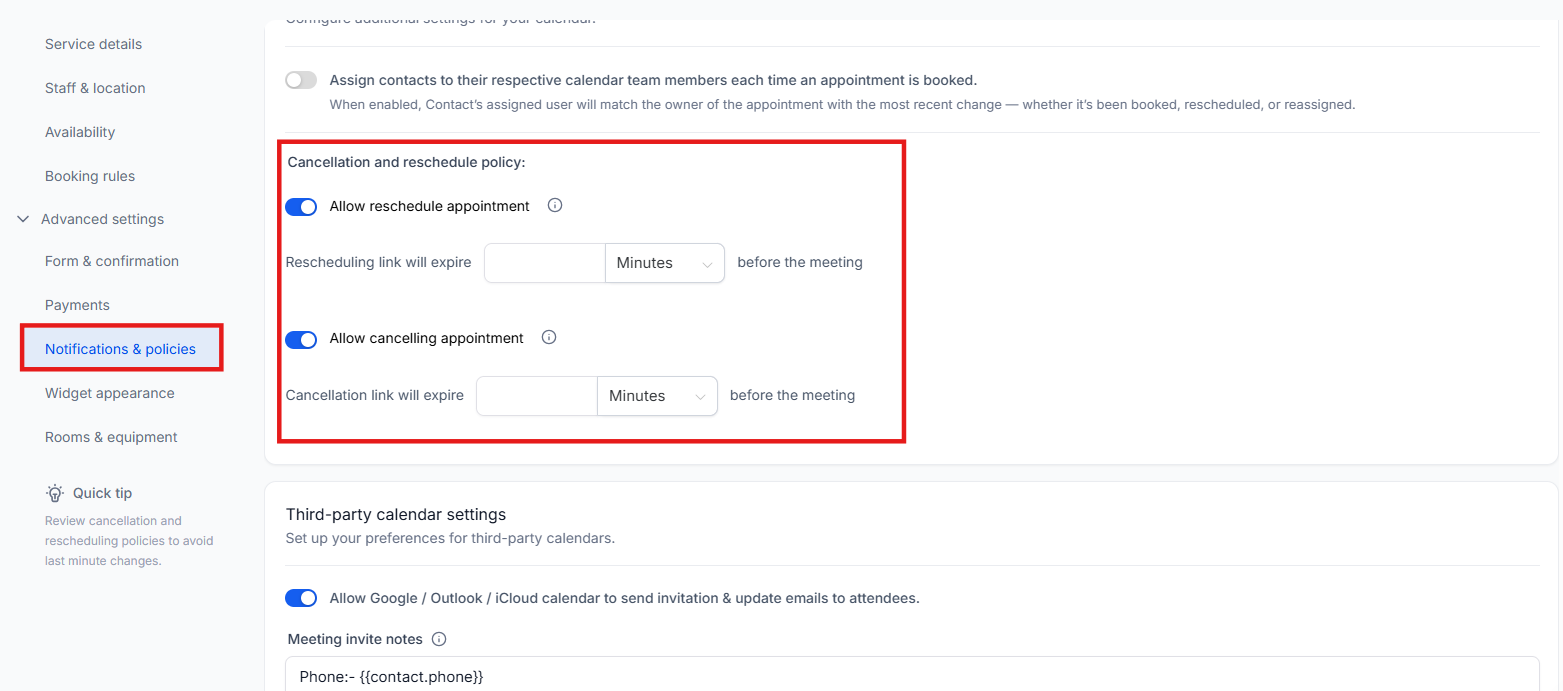Open Form & confirmation settings
Viewport: 1563px width, 691px height.
click(112, 261)
